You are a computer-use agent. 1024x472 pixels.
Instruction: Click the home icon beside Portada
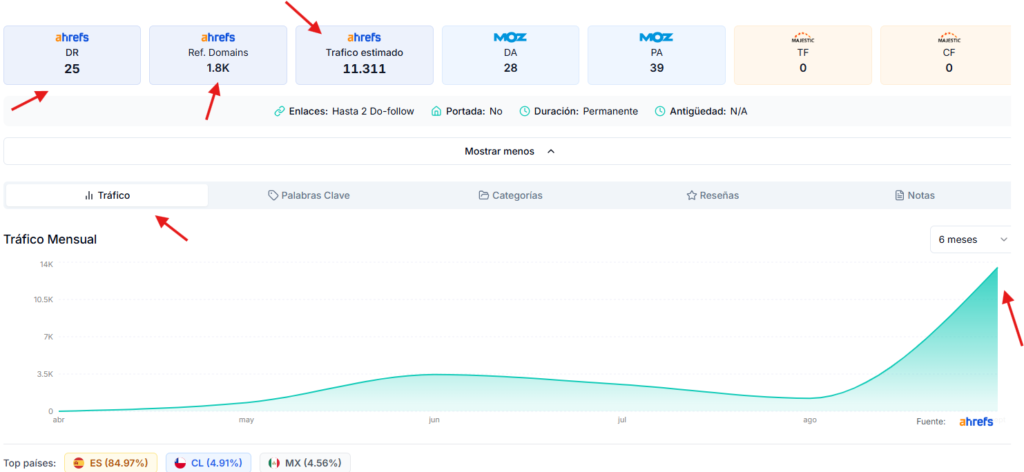click(437, 112)
